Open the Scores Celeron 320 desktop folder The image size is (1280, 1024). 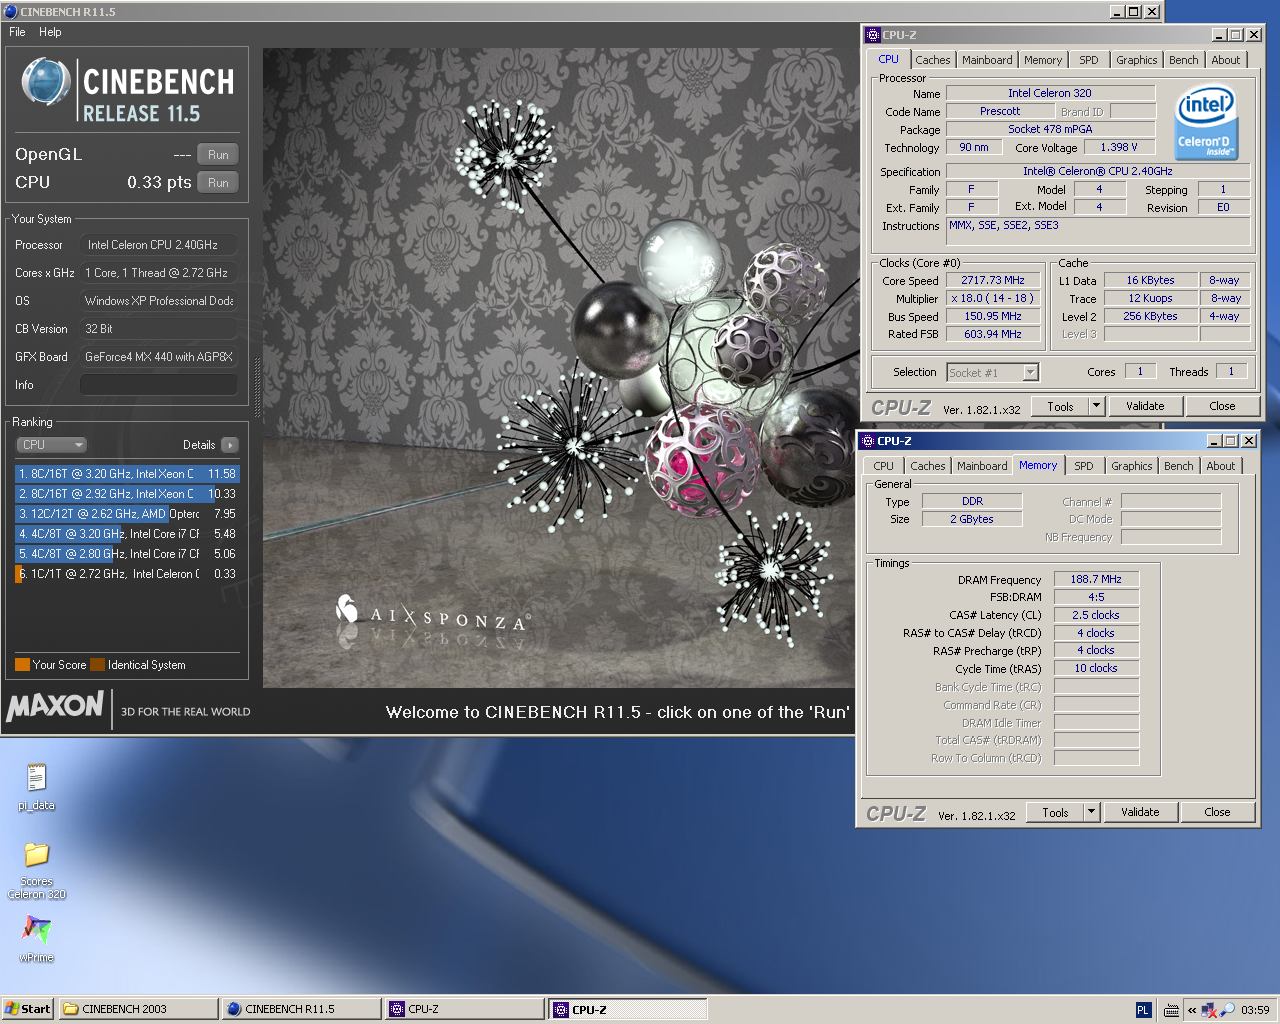[36, 870]
